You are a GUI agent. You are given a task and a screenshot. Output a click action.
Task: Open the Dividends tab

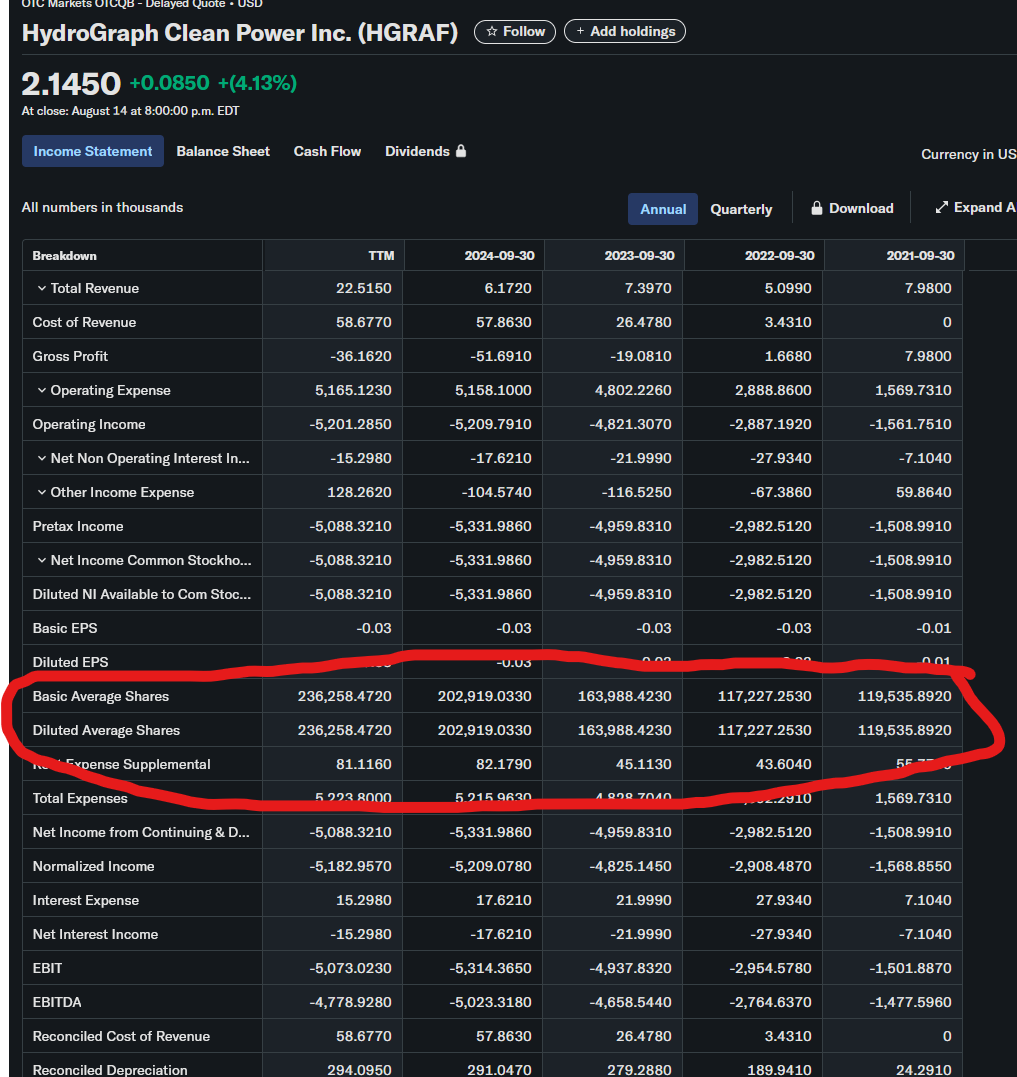tap(417, 151)
